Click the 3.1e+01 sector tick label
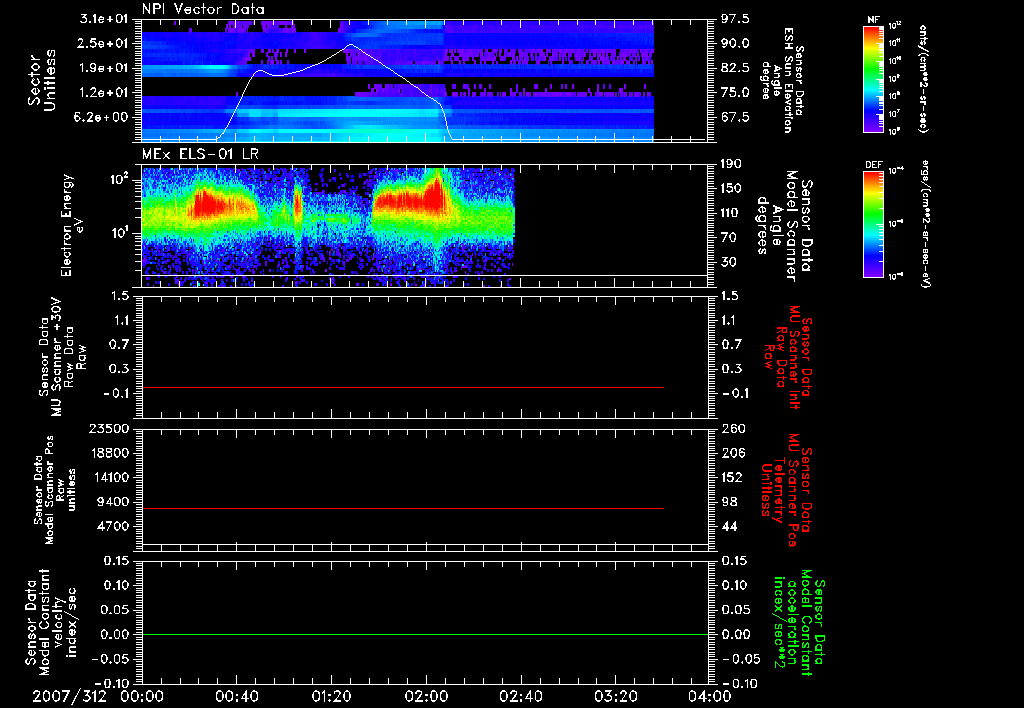This screenshot has height=708, width=1024. [103, 19]
